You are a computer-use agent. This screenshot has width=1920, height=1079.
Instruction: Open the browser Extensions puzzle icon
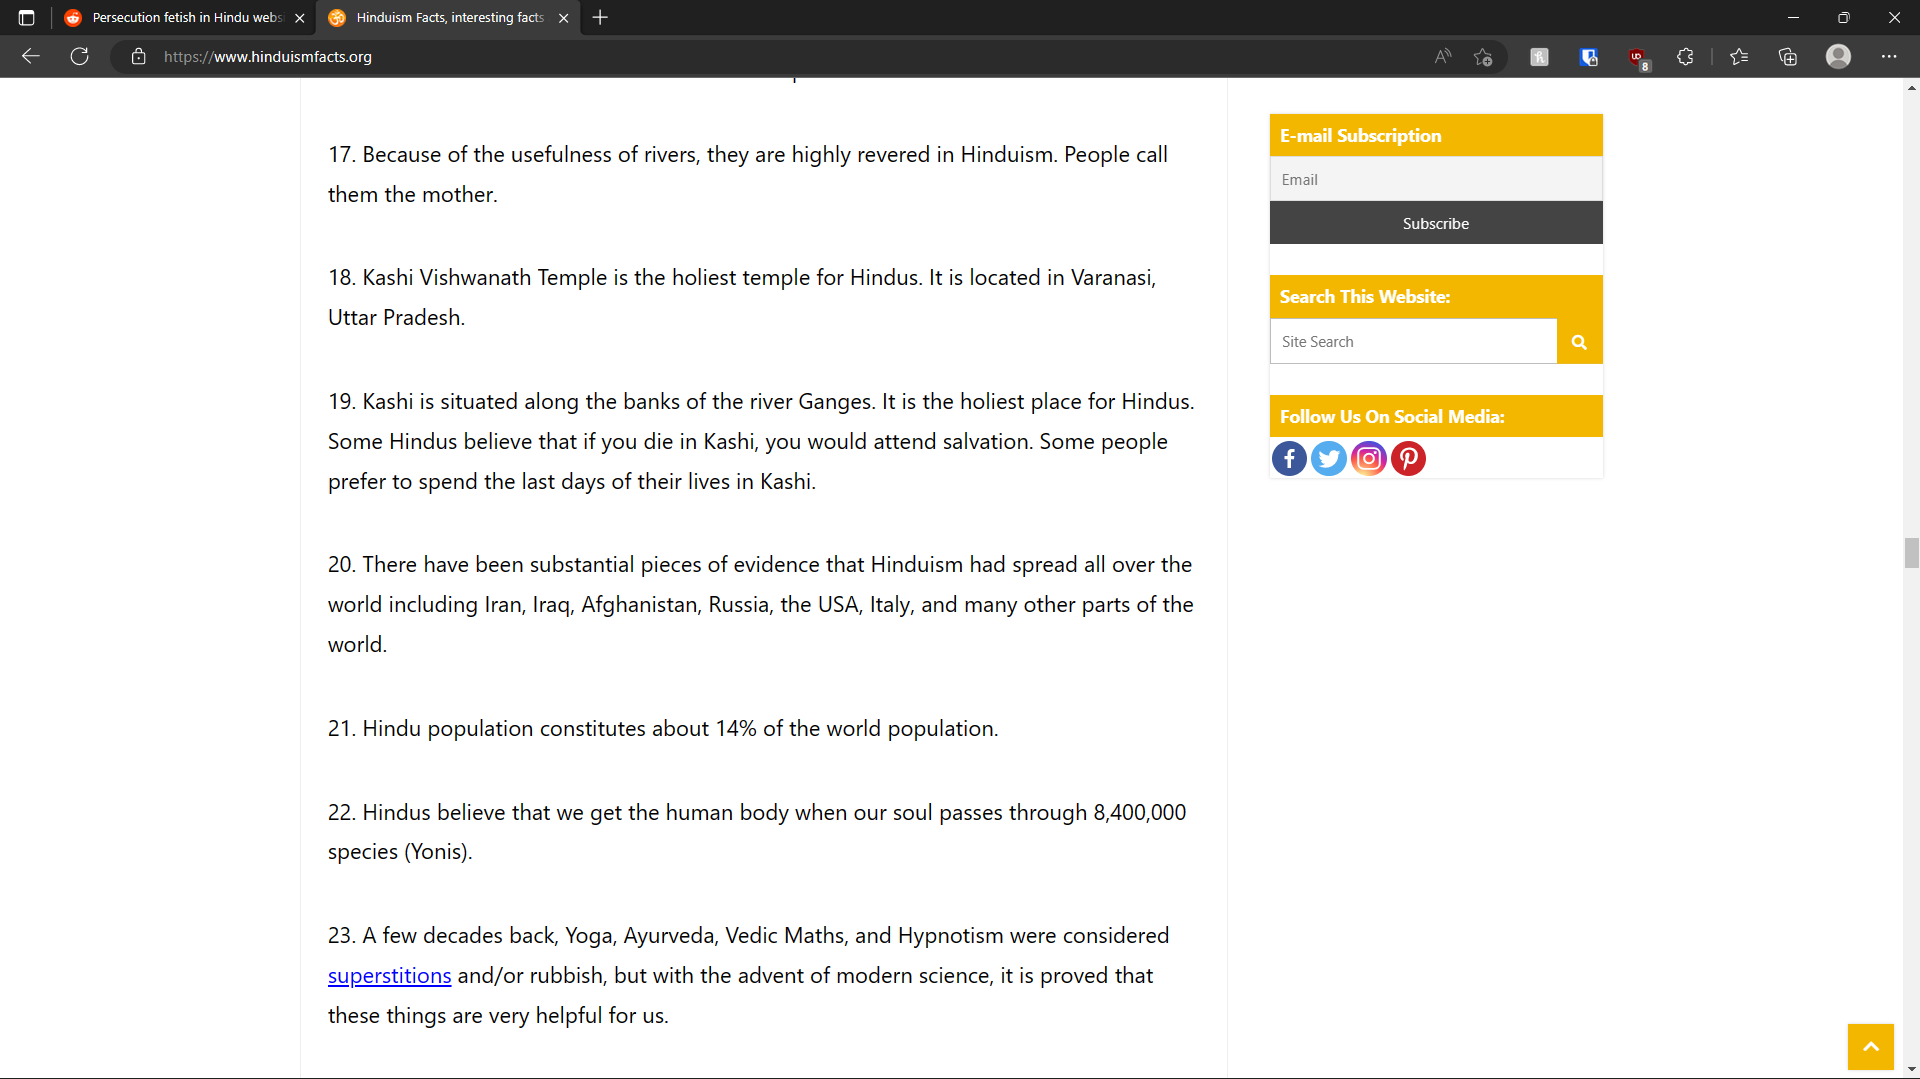(1685, 57)
